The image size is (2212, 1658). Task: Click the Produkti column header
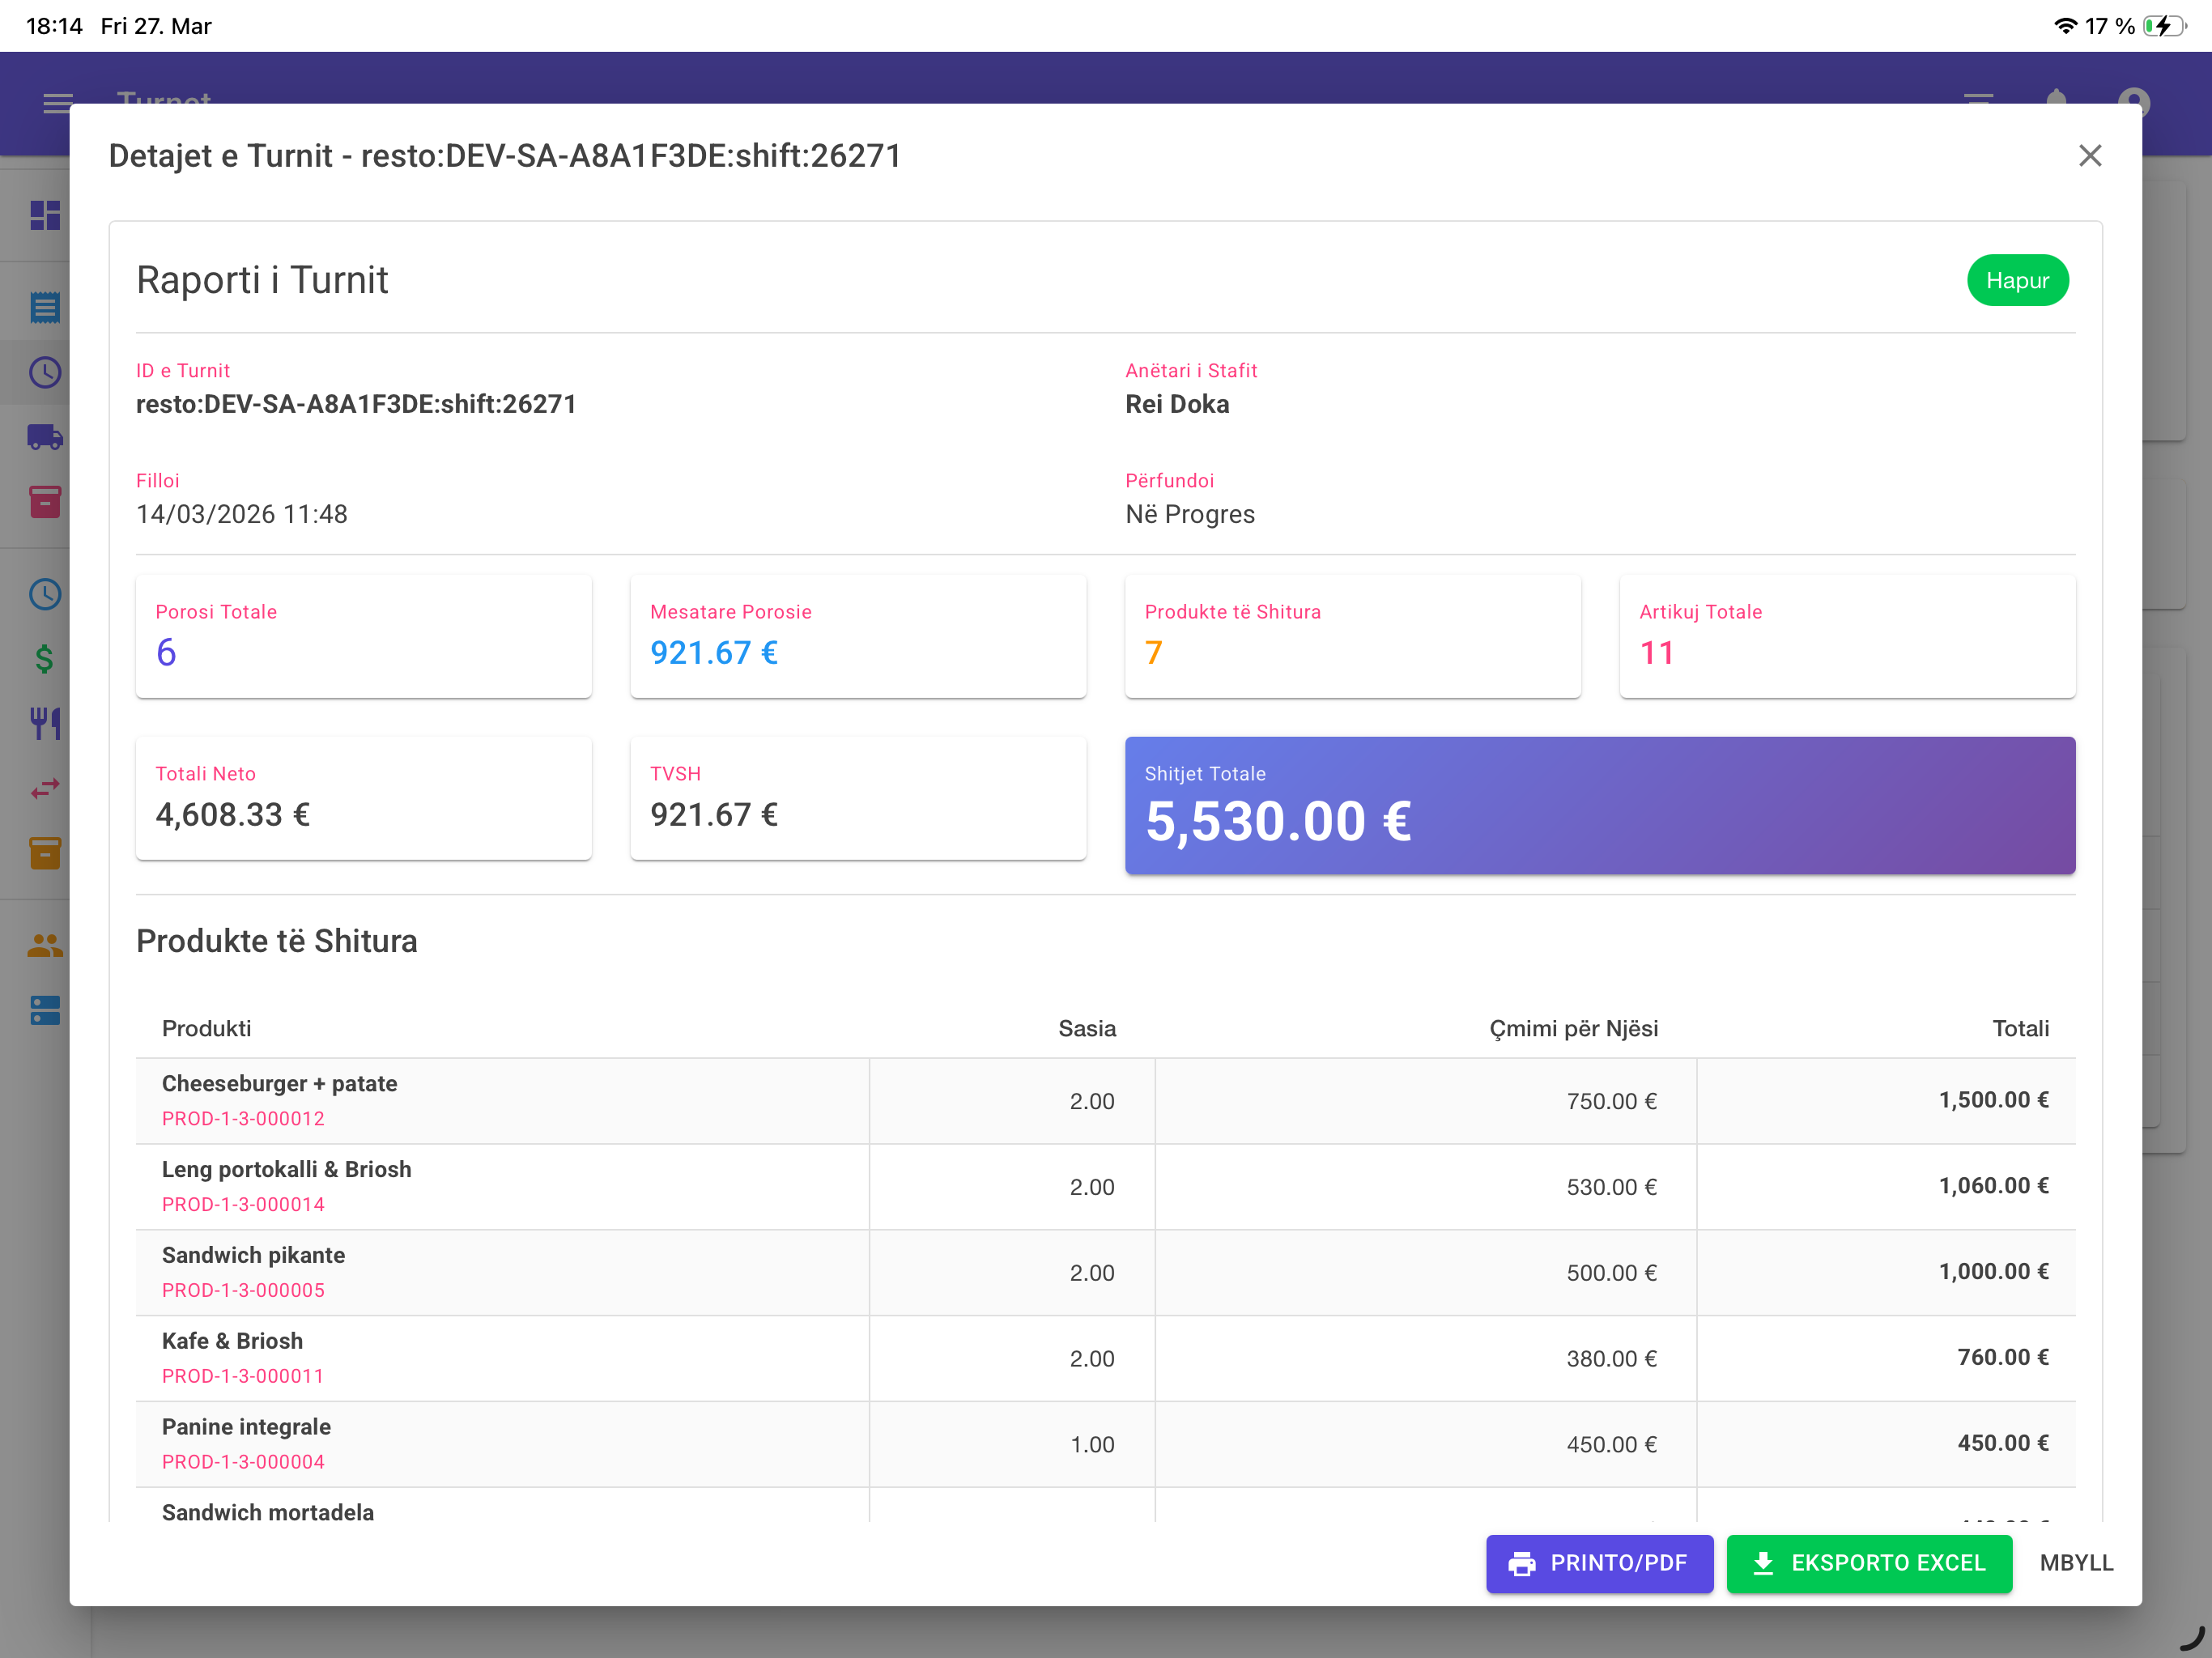tap(207, 1029)
